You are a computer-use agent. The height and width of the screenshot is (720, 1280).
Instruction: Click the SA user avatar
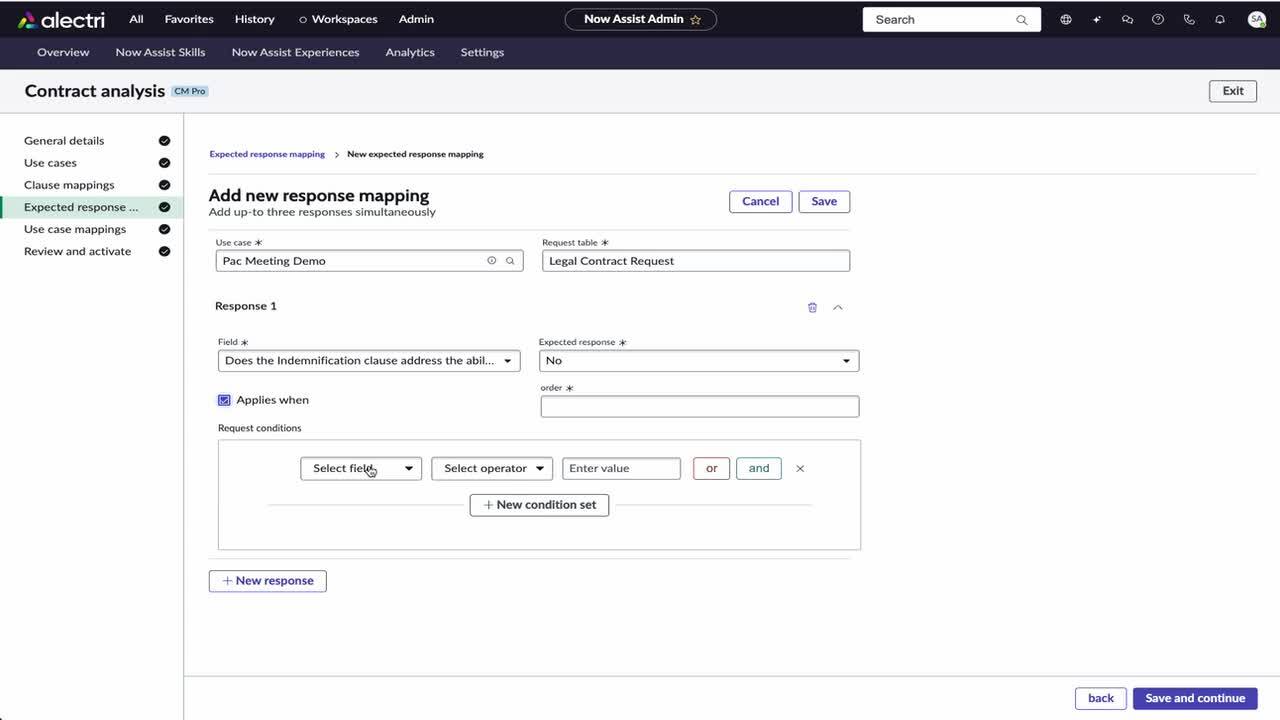1256,19
